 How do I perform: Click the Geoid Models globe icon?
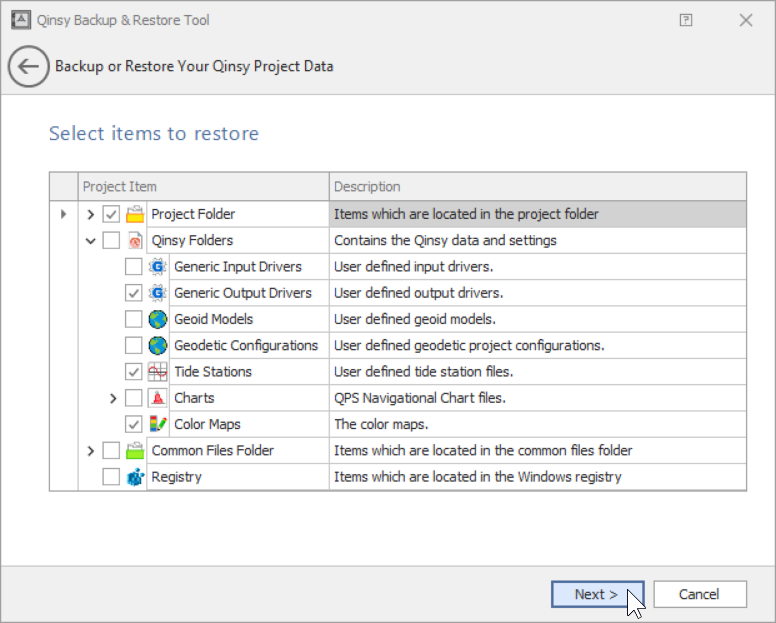(x=158, y=319)
